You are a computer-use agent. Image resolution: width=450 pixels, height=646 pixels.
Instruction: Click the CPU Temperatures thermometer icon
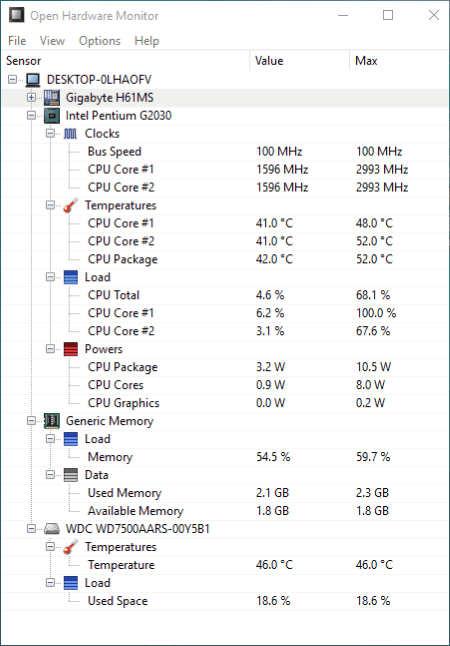[x=70, y=205]
